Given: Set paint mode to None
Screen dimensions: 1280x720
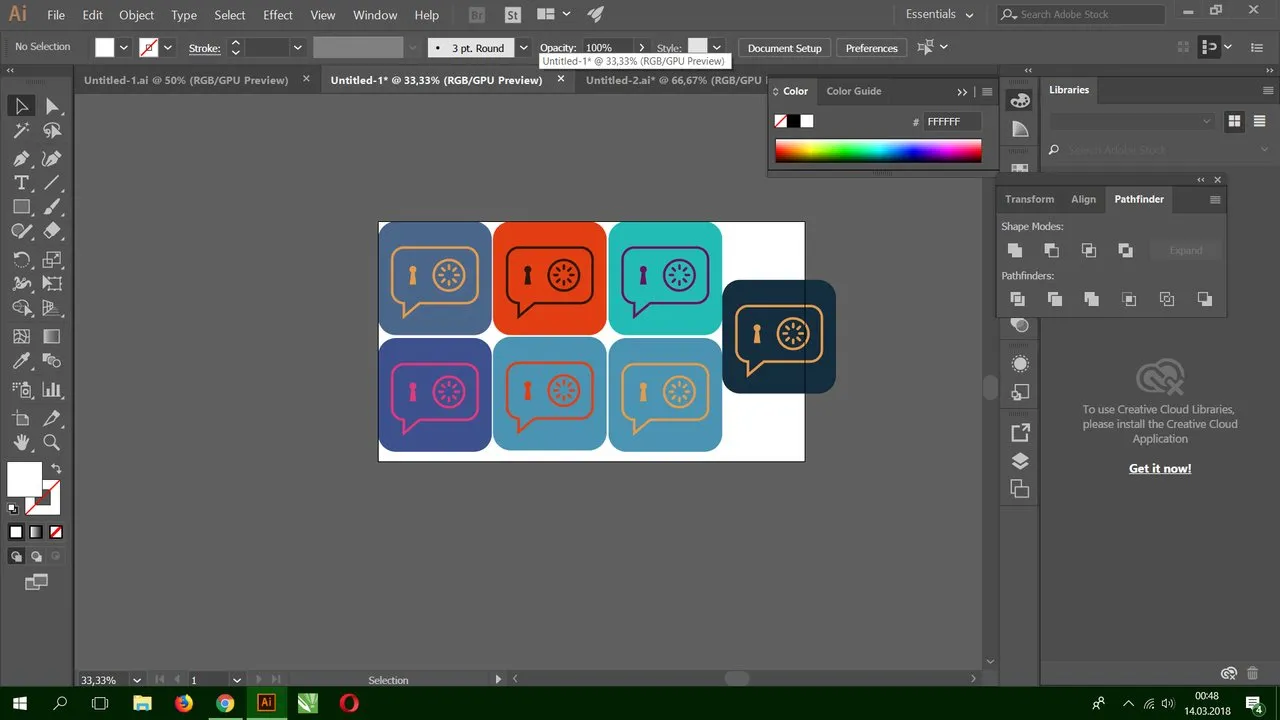Looking at the screenshot, I should pos(56,532).
